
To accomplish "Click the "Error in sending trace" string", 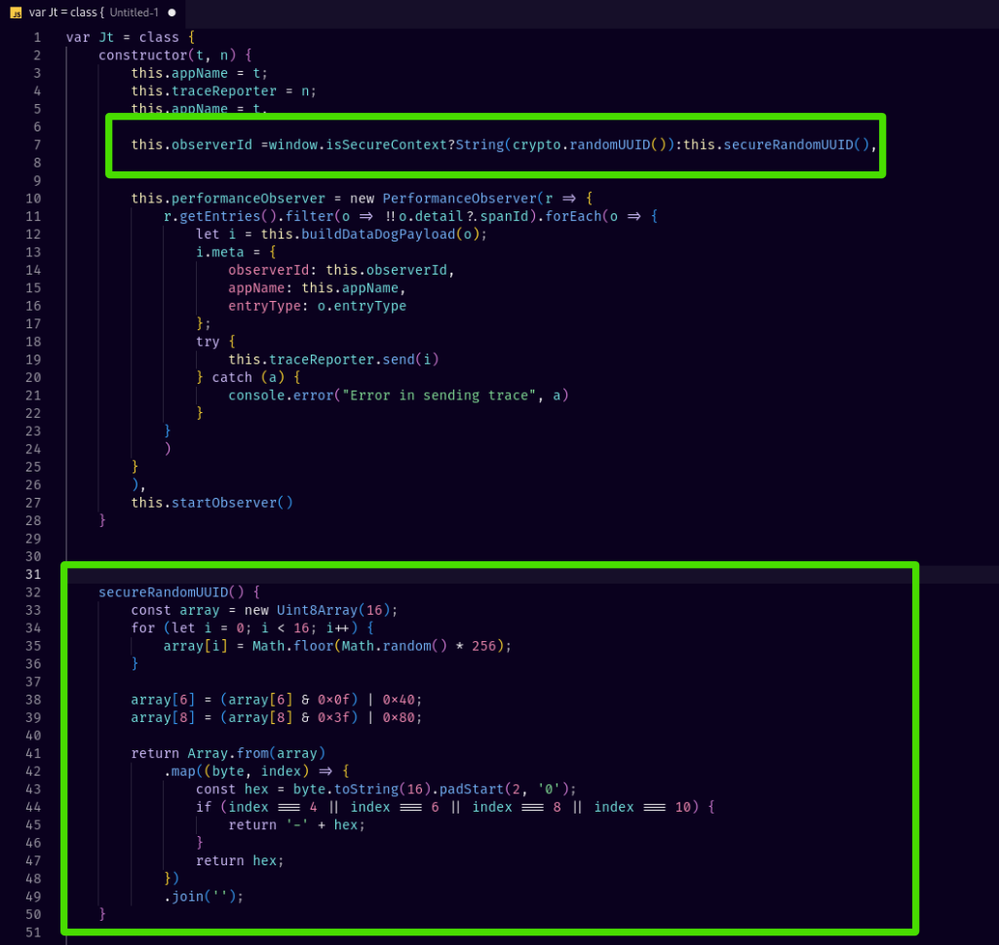I will coord(435,395).
